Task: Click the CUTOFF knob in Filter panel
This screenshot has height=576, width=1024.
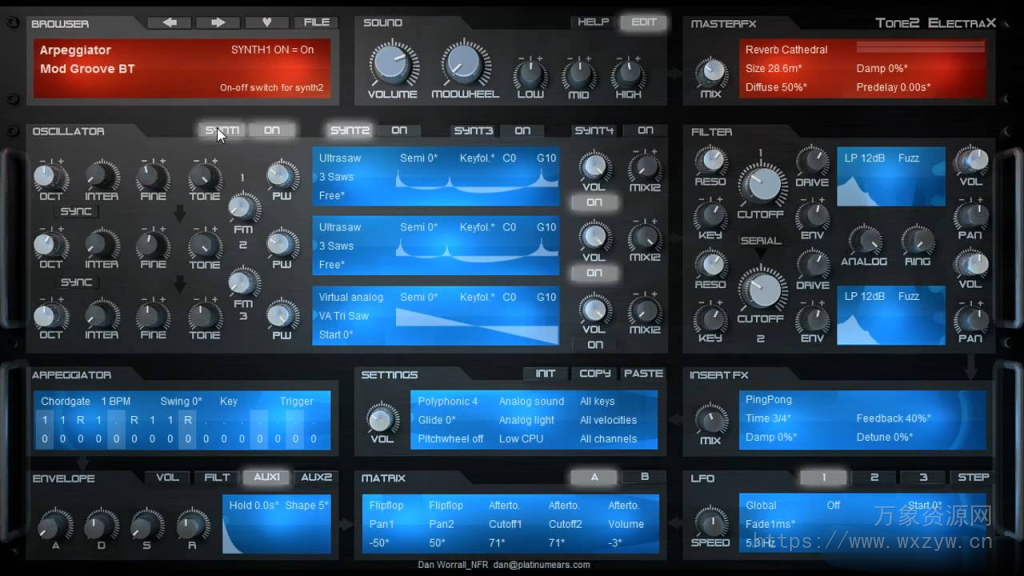Action: (x=761, y=182)
